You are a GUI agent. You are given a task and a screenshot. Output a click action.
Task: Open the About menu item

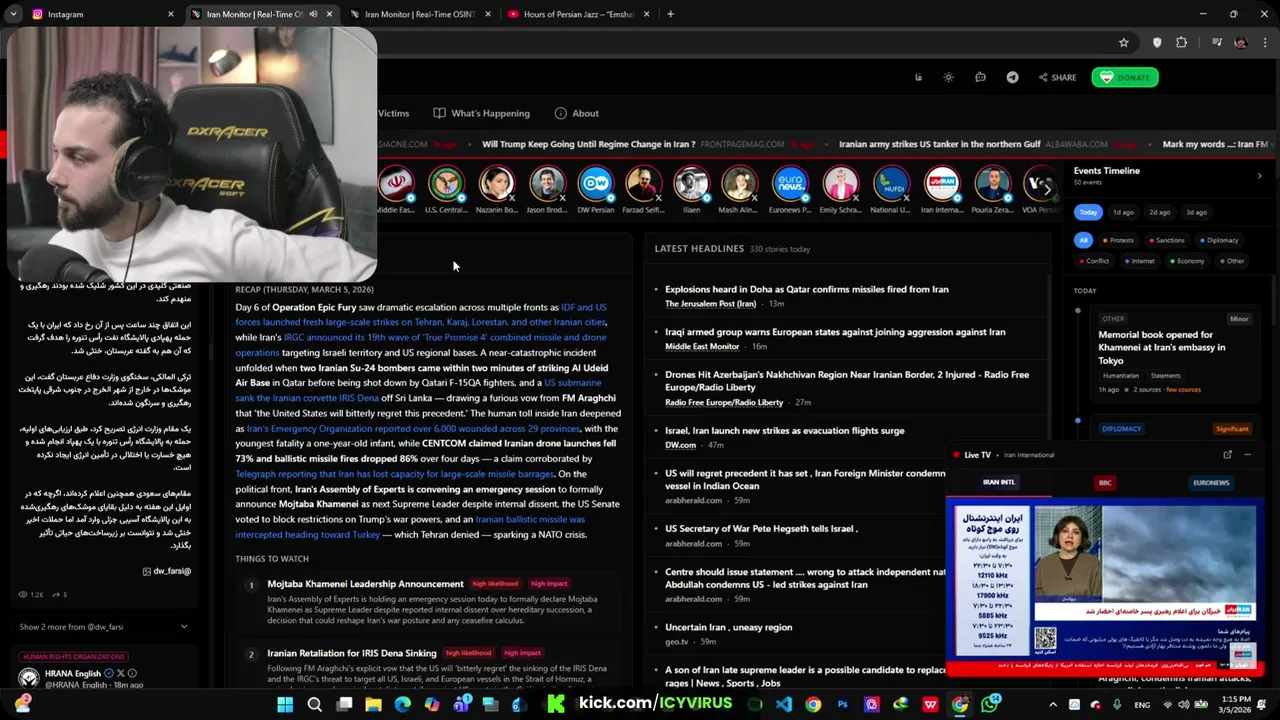pos(577,113)
